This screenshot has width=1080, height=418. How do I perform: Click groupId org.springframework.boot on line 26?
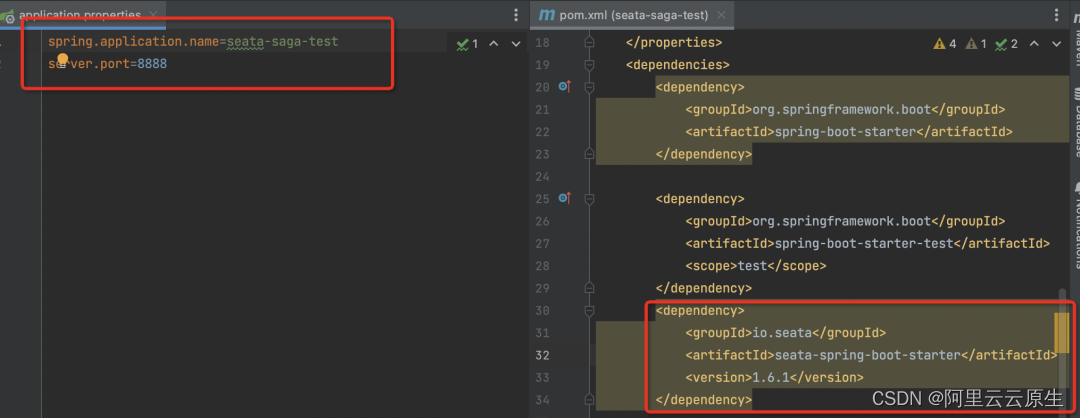[841, 221]
